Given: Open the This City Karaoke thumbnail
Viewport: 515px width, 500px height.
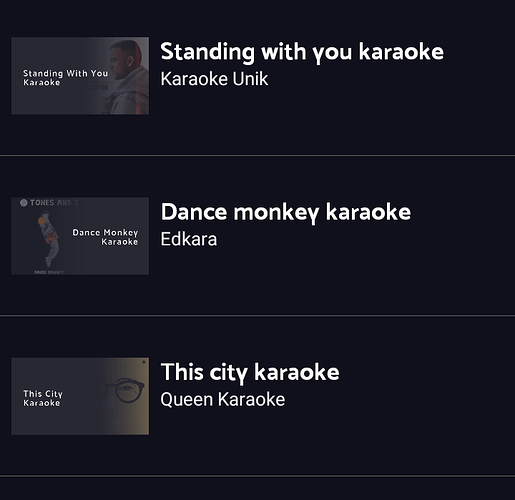Looking at the screenshot, I should pyautogui.click(x=80, y=396).
